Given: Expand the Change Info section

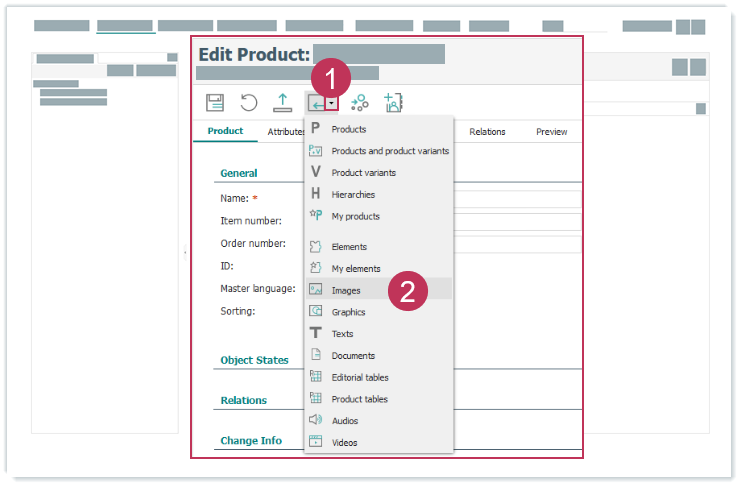Looking at the screenshot, I should pyautogui.click(x=251, y=440).
